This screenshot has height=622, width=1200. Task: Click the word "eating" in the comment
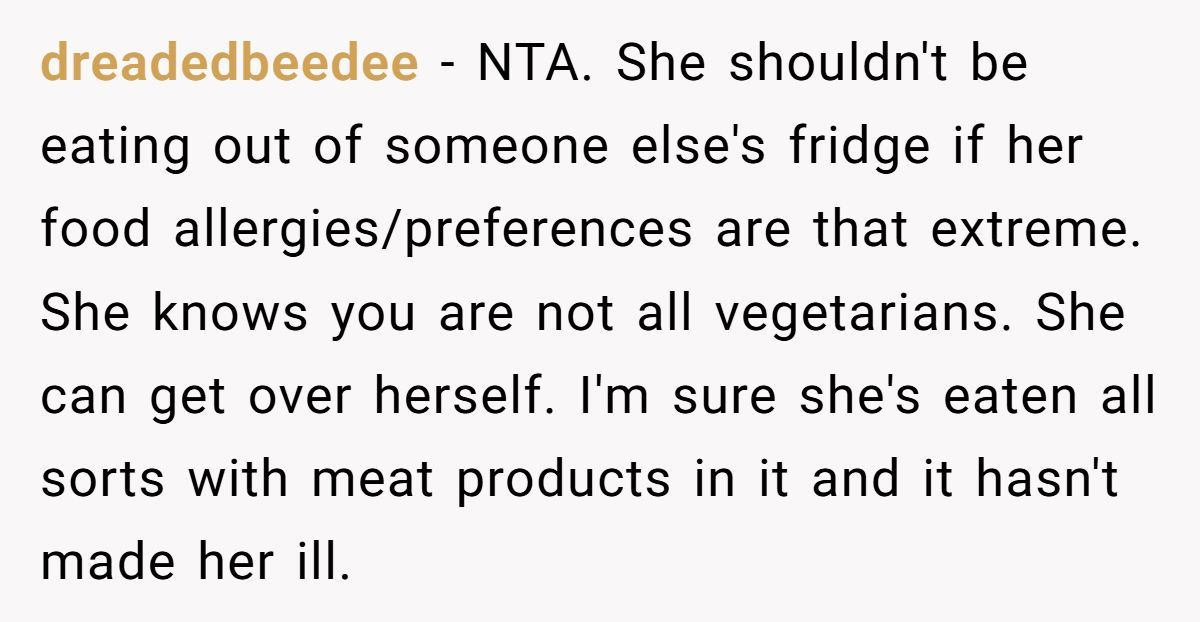[116, 147]
